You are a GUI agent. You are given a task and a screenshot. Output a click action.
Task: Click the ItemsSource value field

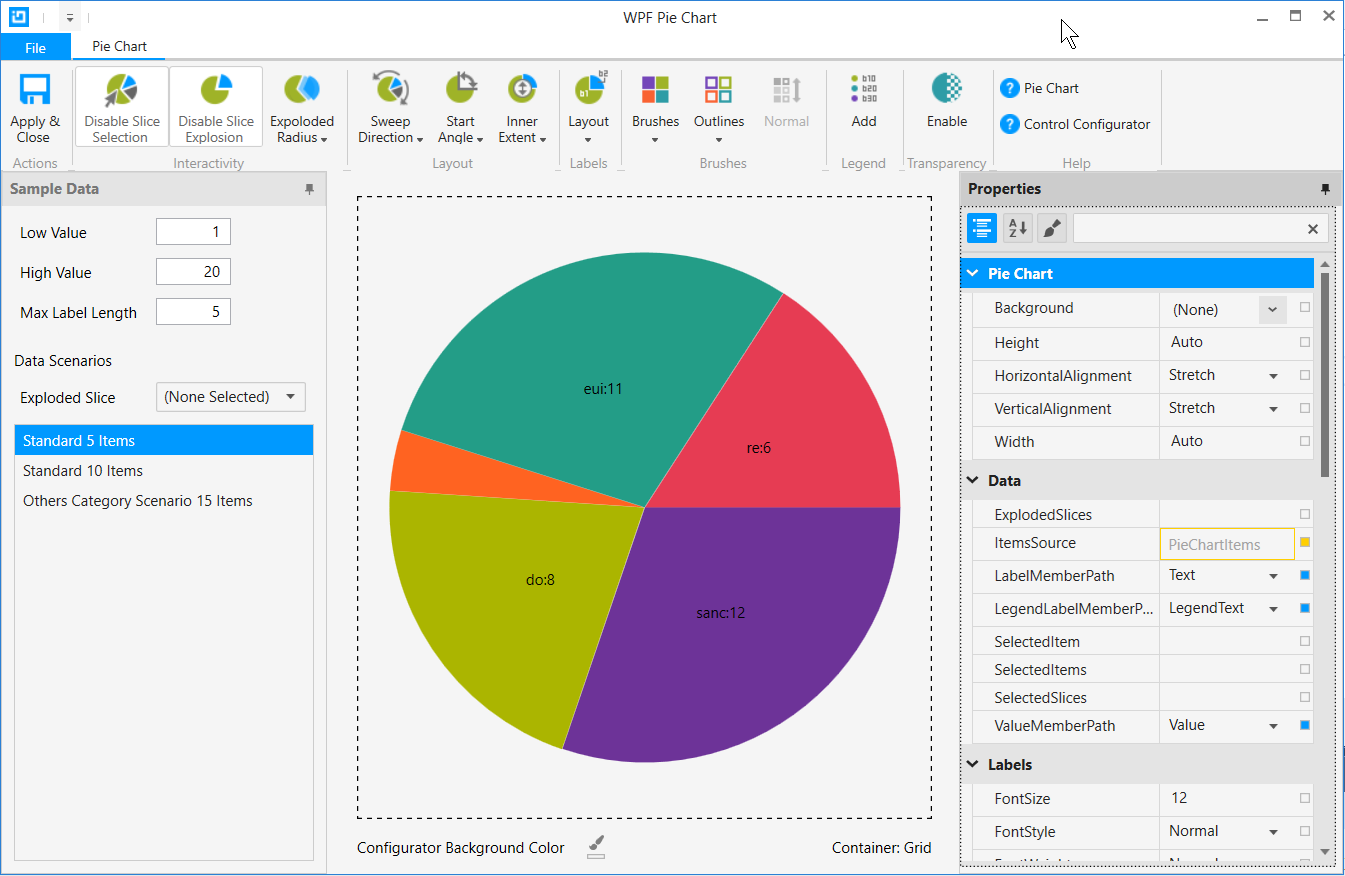1227,544
